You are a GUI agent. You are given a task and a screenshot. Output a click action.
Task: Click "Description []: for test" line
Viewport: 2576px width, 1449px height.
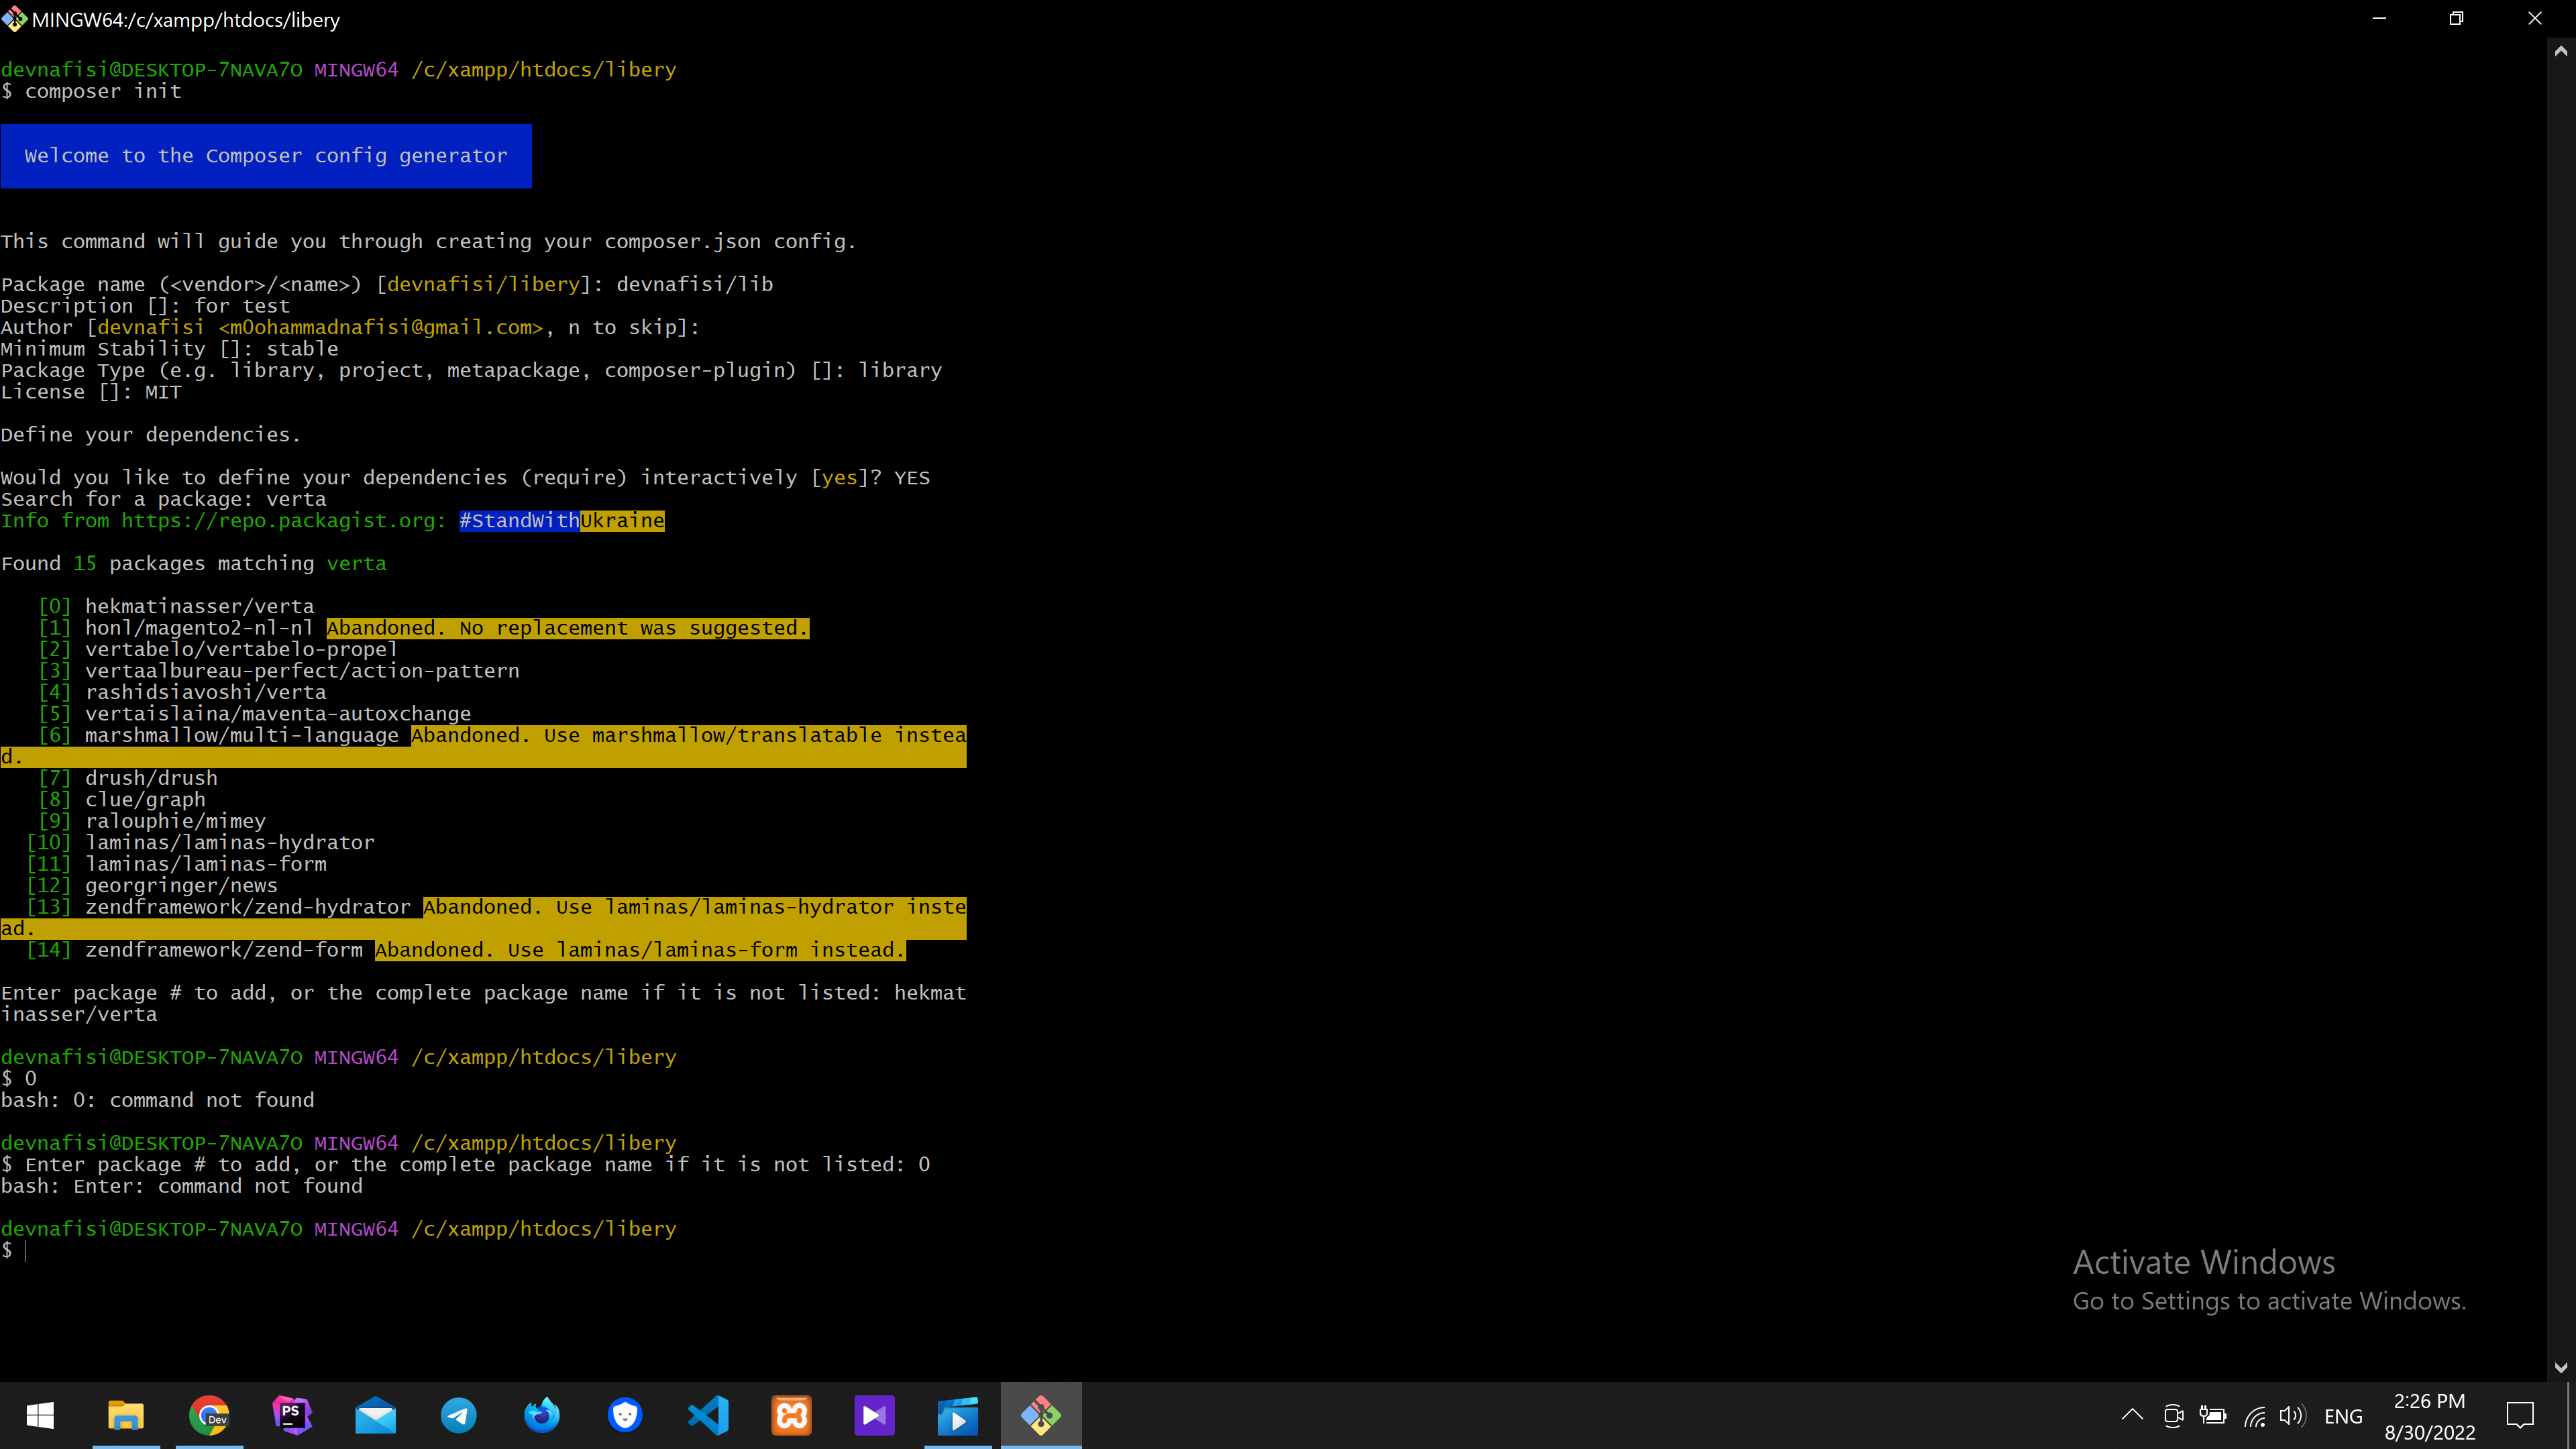146,306
